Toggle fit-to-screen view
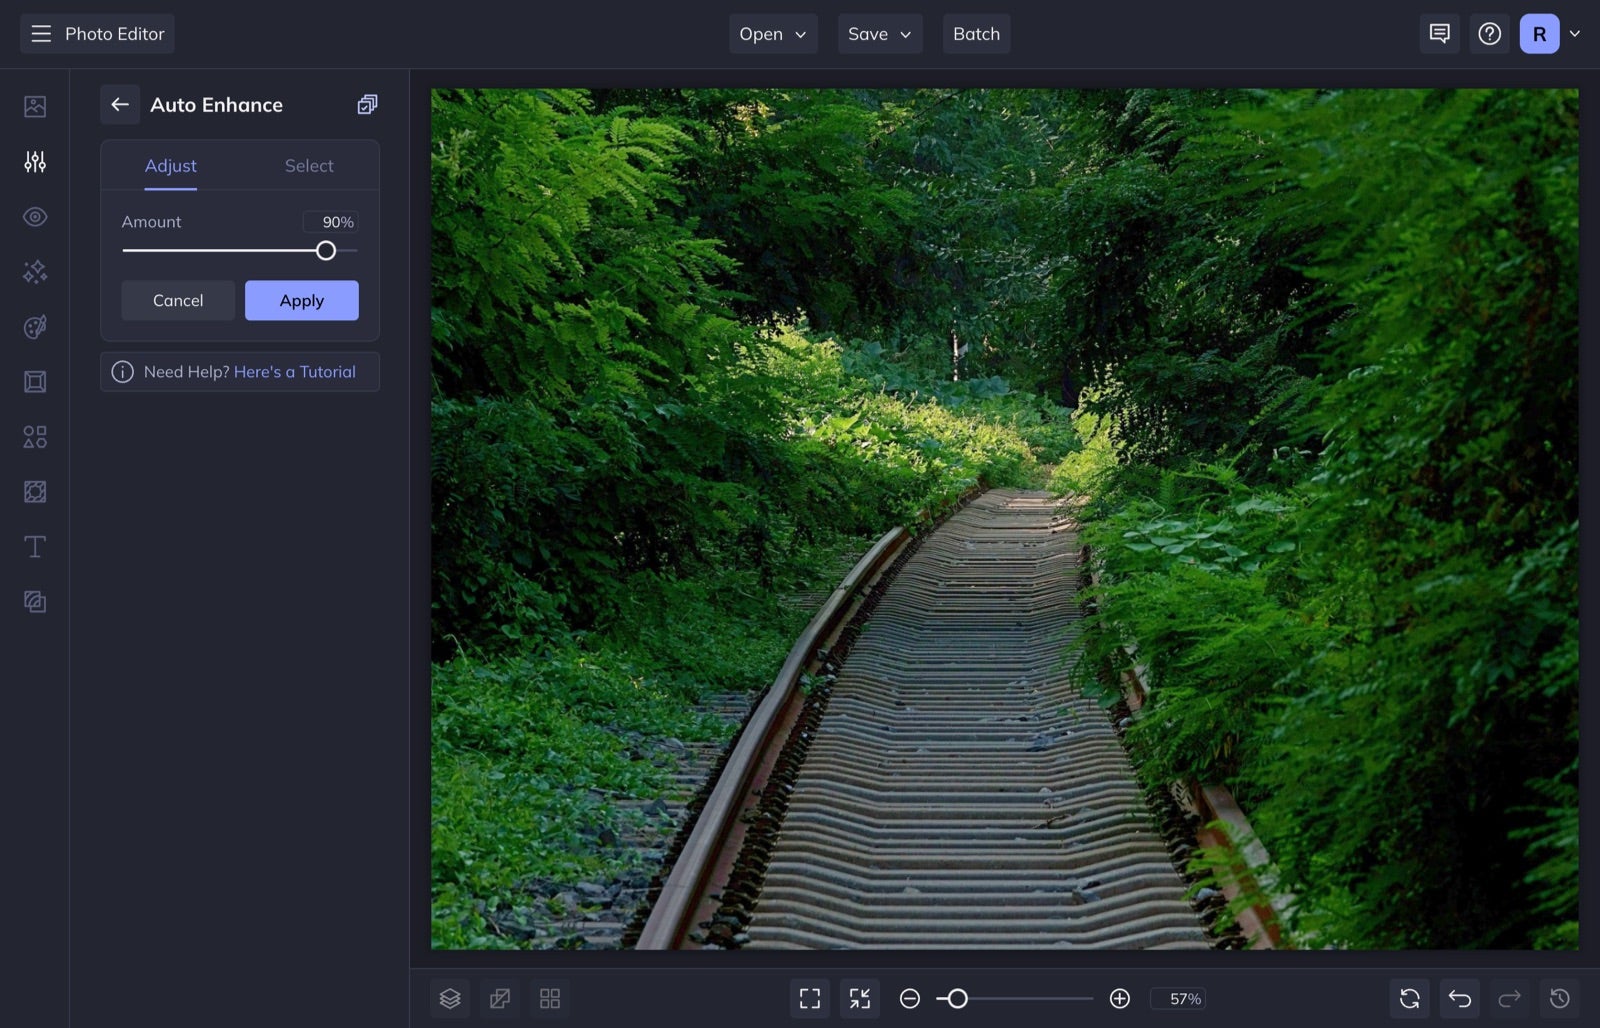The width and height of the screenshot is (1600, 1028). tap(859, 998)
